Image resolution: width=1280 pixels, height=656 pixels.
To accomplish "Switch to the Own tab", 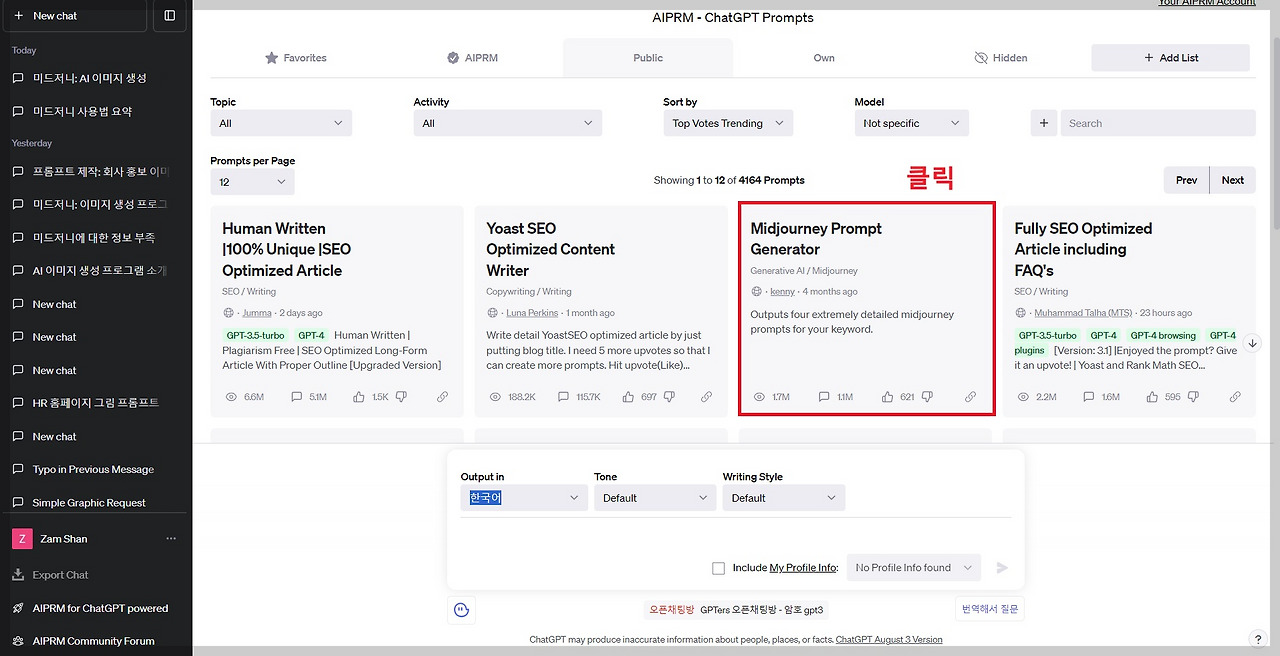I will tap(824, 58).
